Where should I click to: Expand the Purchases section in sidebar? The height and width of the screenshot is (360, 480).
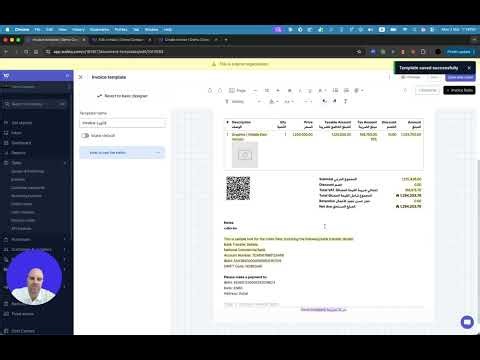(x=65, y=239)
